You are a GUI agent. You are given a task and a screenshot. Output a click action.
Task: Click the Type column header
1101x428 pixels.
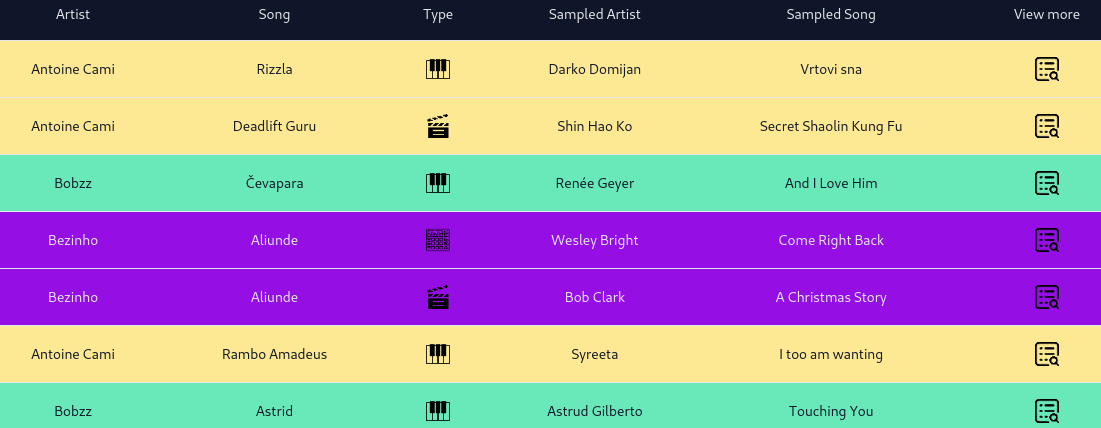[437, 14]
